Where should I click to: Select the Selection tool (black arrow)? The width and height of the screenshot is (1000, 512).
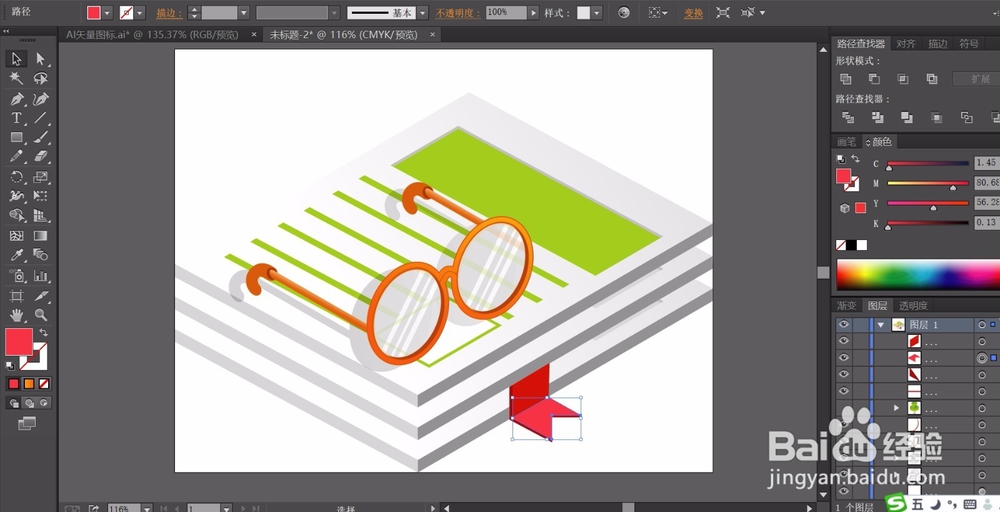(17, 59)
